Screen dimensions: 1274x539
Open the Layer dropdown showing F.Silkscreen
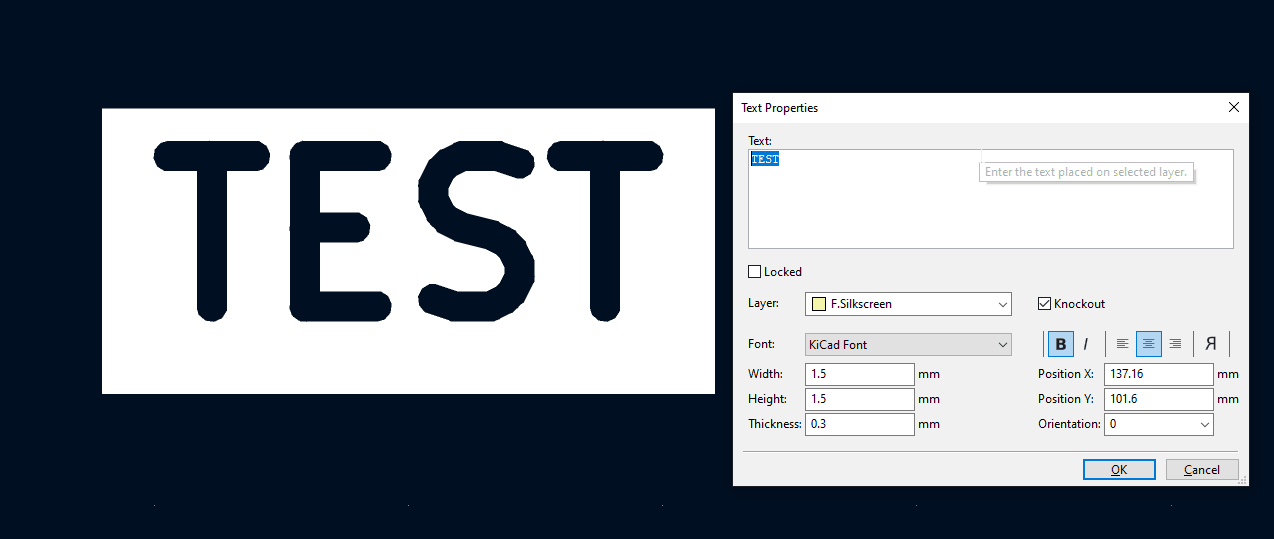pyautogui.click(x=908, y=304)
